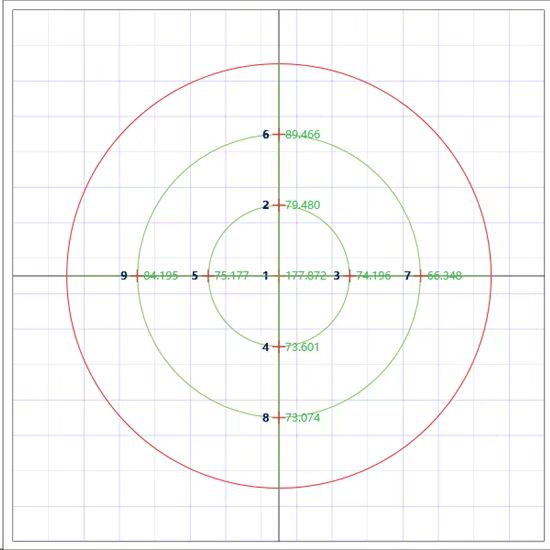This screenshot has height=550, width=550.
Task: Click the 74.196 value label
Action: [374, 276]
